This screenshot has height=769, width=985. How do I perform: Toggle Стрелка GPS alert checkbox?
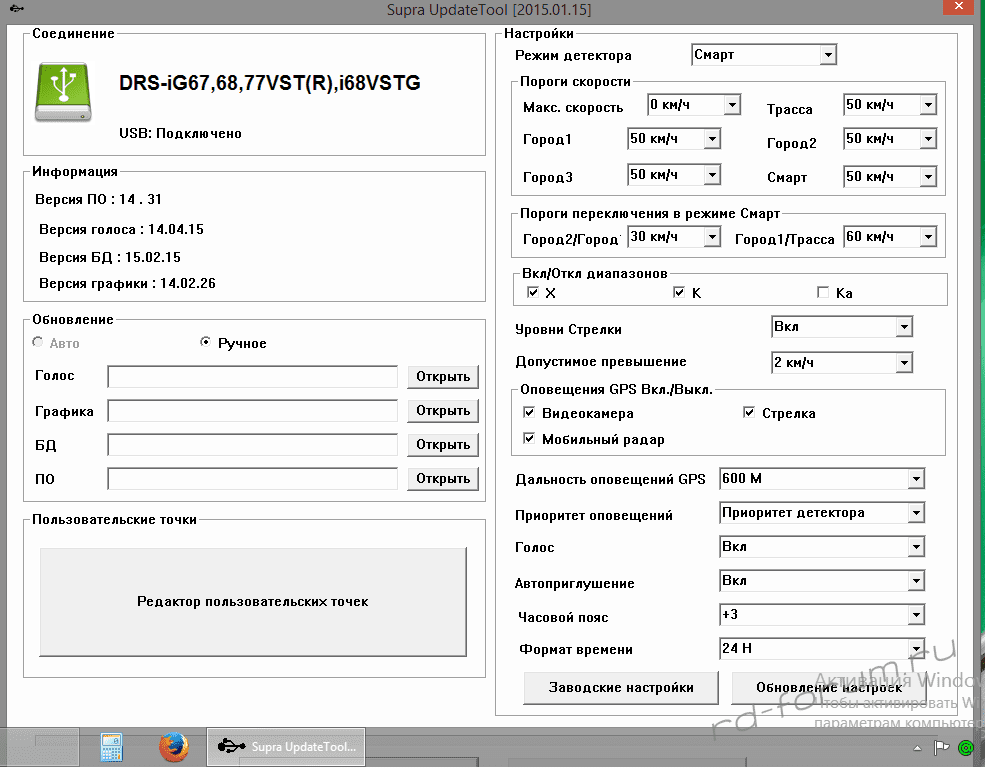pyautogui.click(x=749, y=412)
